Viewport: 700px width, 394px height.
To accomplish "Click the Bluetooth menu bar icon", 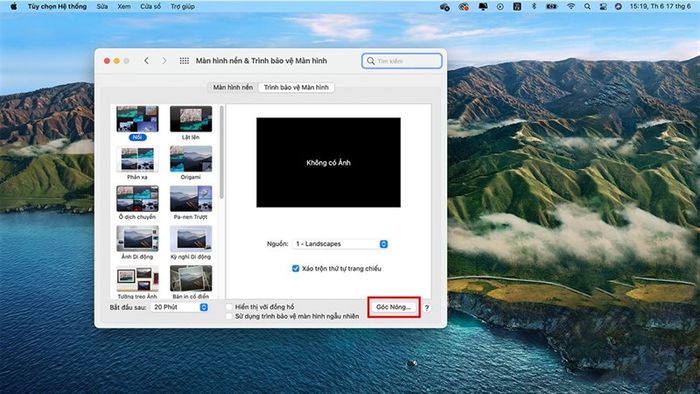I will 534,7.
